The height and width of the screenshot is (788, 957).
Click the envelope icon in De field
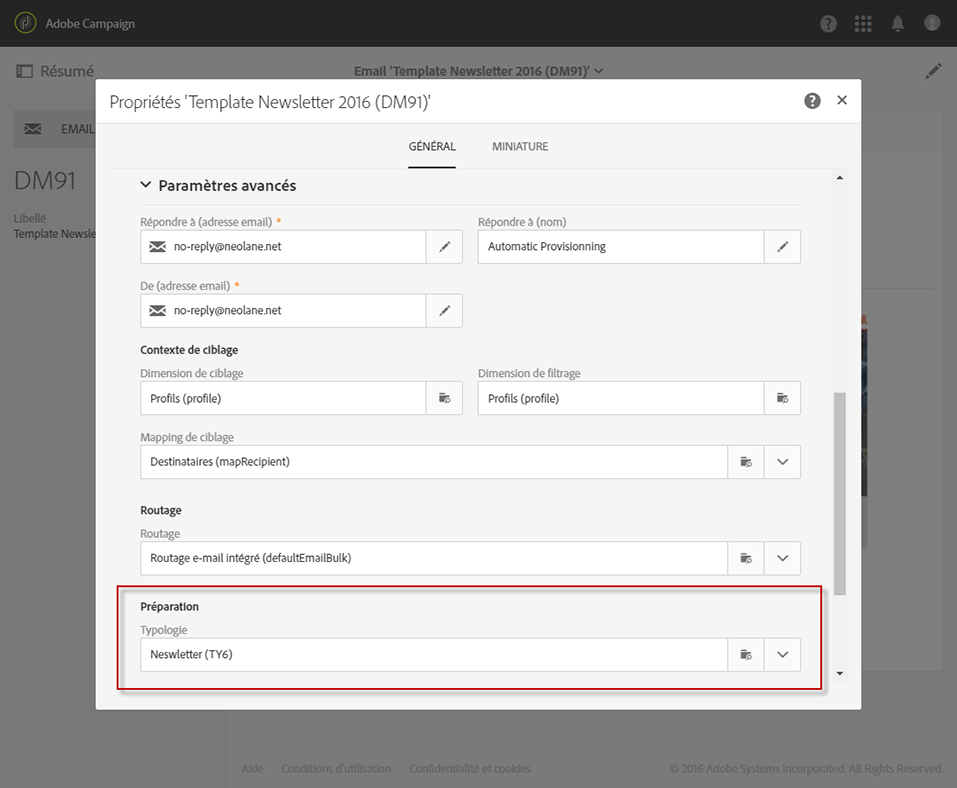click(x=157, y=311)
